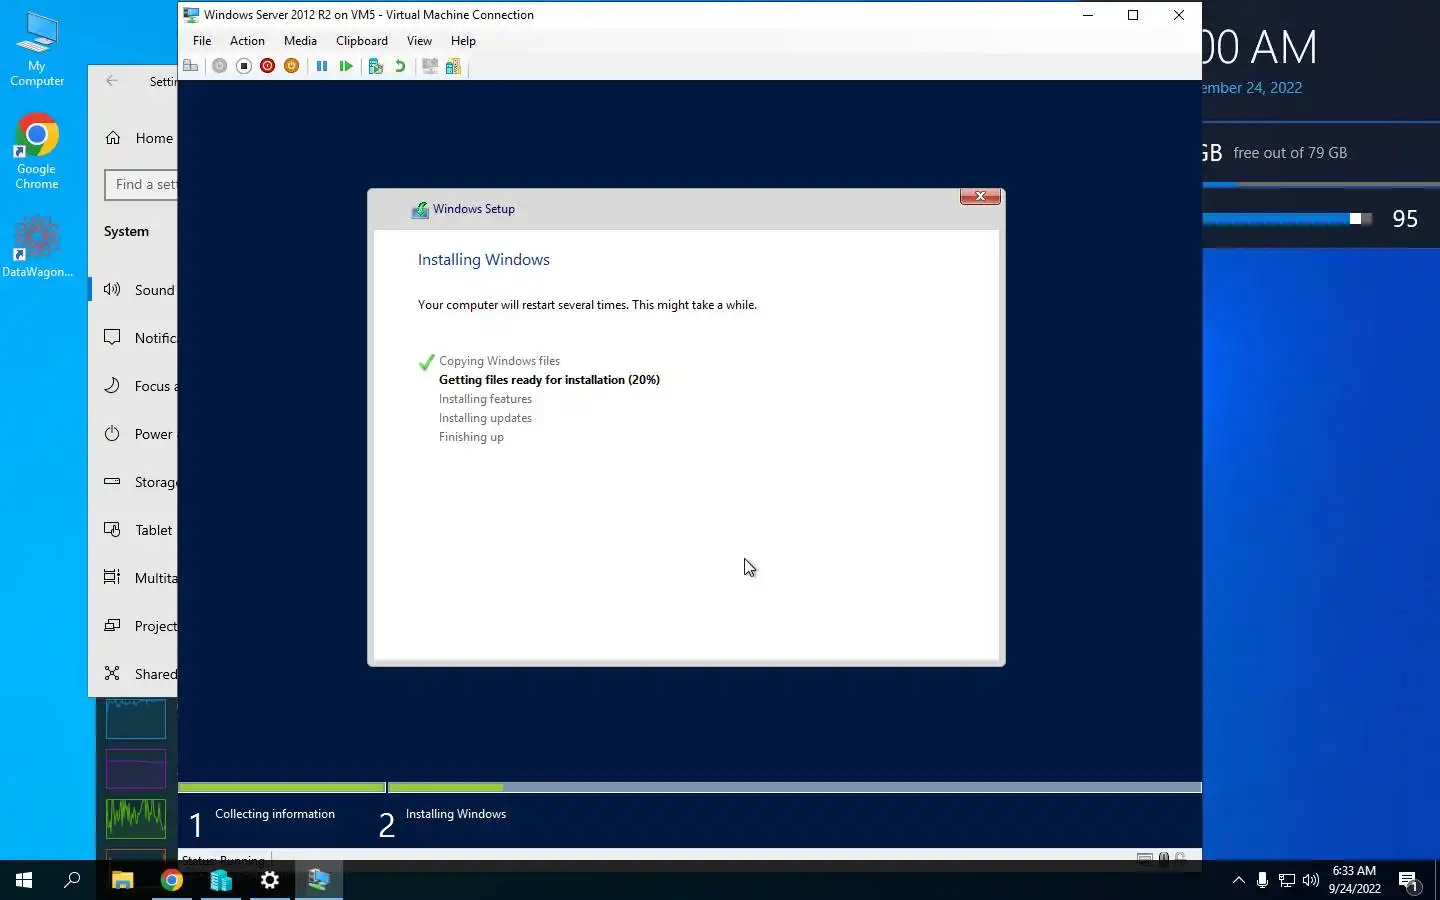
Task: Click the purple performance graph thumbnail
Action: pos(136,769)
